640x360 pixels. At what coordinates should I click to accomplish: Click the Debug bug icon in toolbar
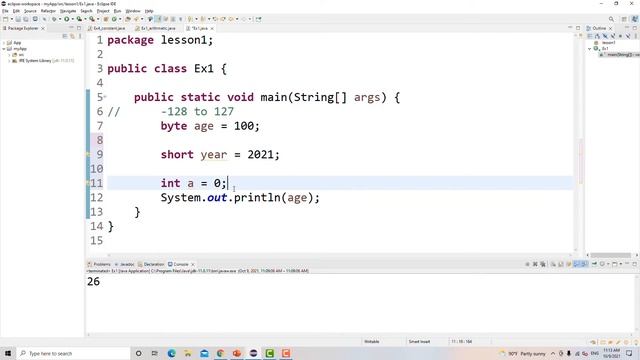click(53, 19)
